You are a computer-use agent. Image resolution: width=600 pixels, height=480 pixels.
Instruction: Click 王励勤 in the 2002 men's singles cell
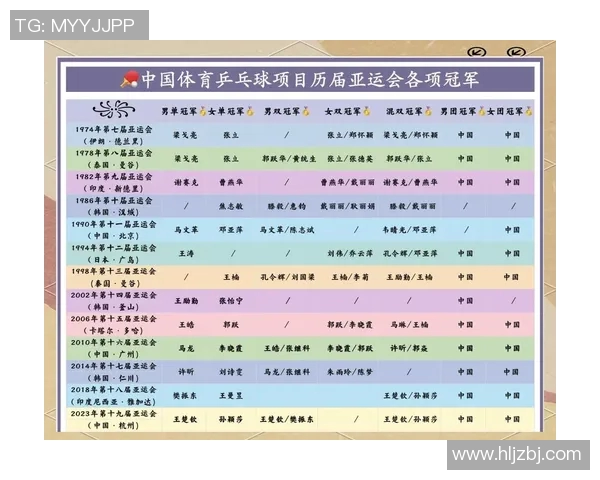click(x=186, y=301)
